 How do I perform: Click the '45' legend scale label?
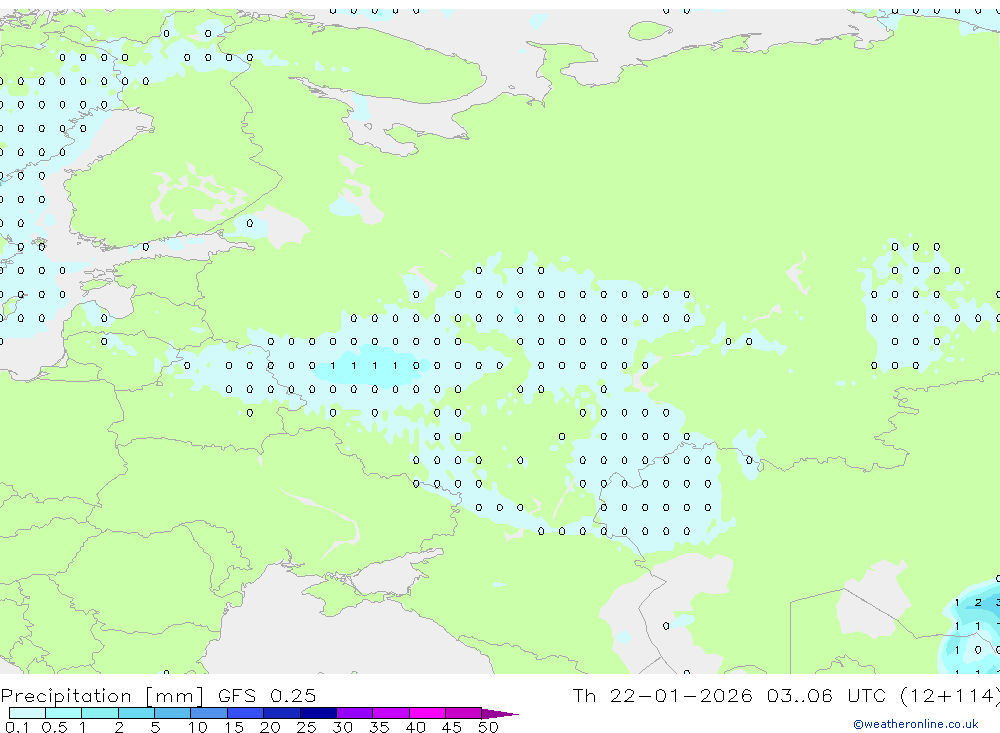(x=452, y=727)
